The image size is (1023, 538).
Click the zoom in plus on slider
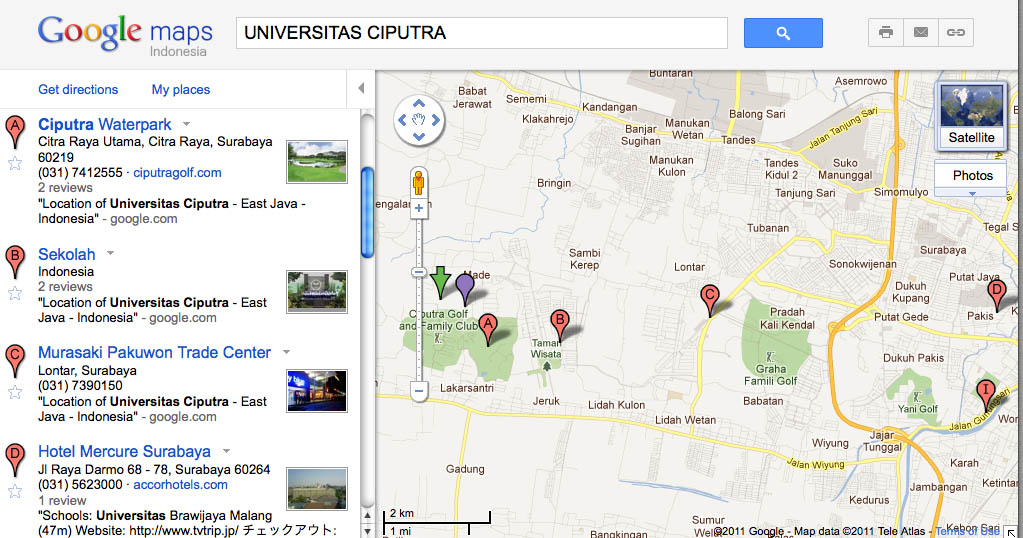point(419,209)
